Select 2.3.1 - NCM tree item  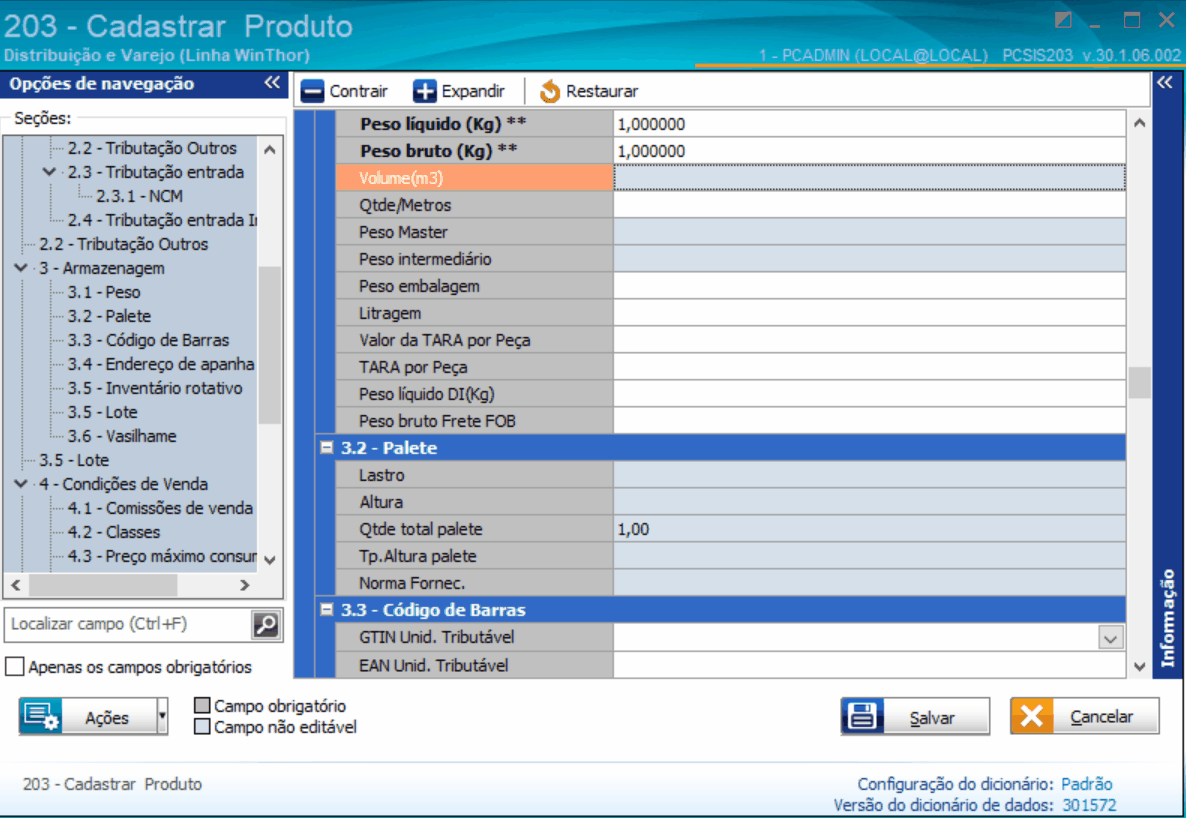click(x=139, y=196)
